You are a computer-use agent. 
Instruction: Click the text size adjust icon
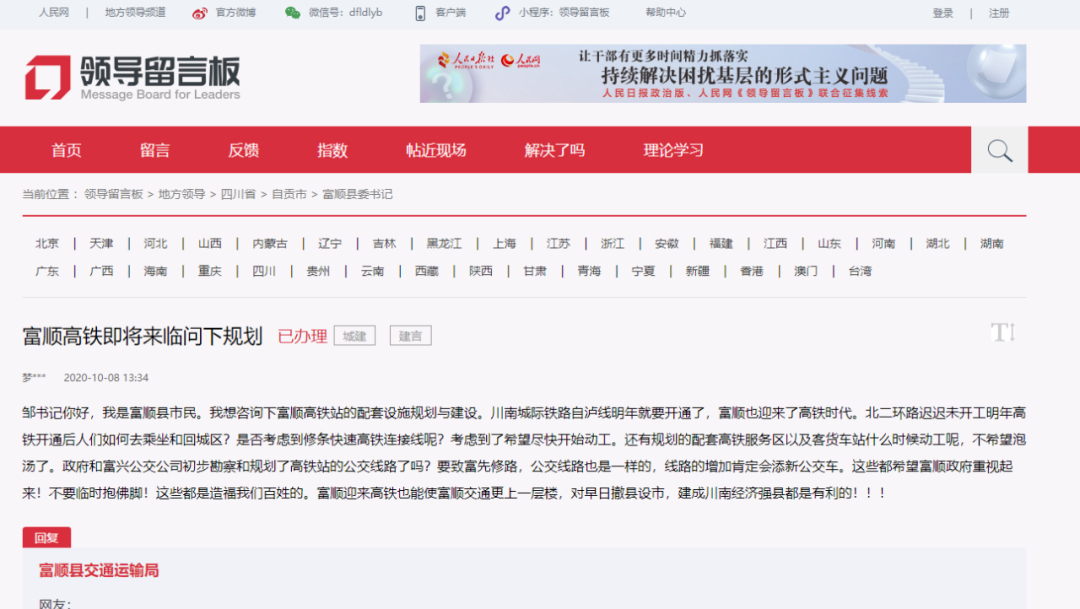(1003, 333)
